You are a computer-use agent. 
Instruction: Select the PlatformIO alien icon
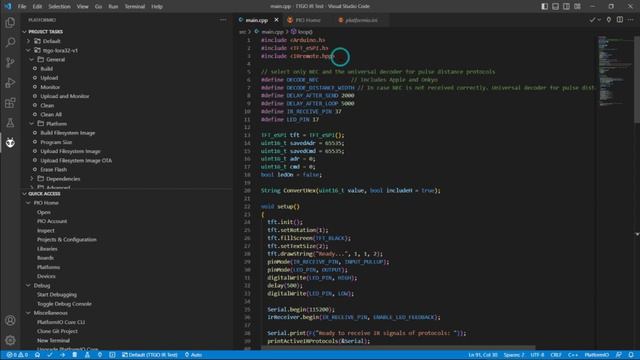coord(10,142)
